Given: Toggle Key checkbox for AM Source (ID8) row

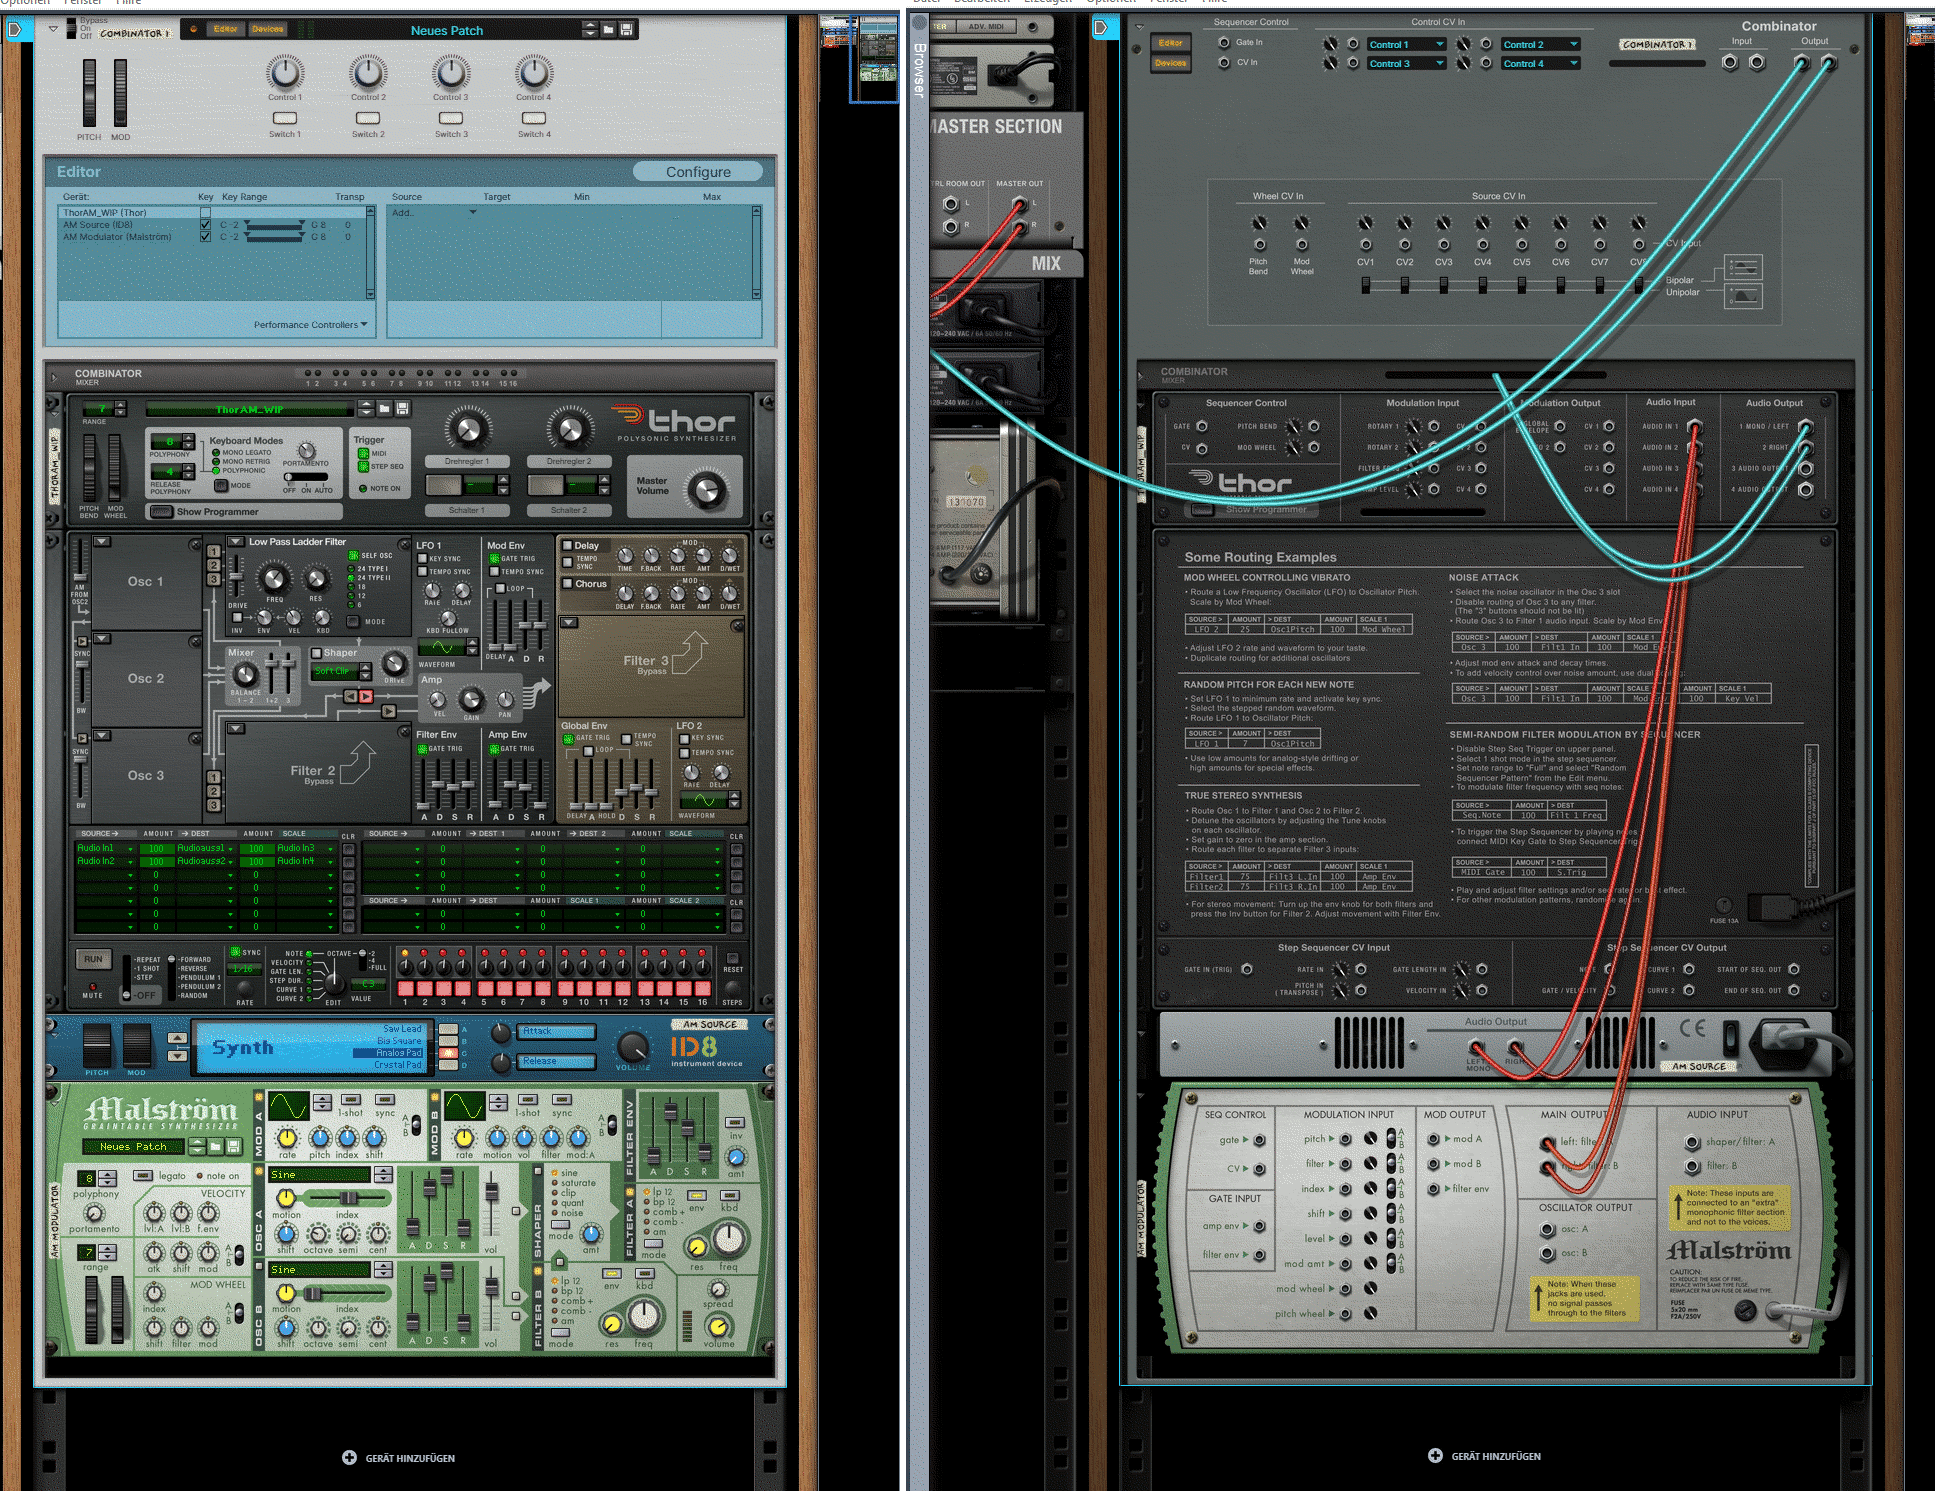Looking at the screenshot, I should (205, 225).
